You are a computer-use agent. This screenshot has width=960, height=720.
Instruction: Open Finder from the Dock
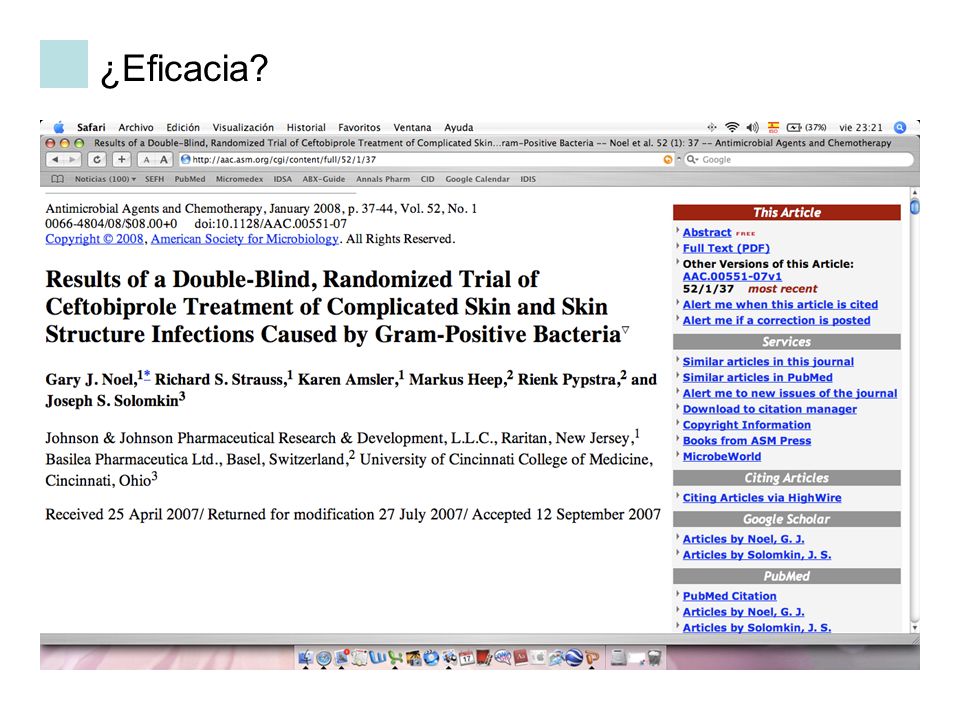[x=306, y=658]
